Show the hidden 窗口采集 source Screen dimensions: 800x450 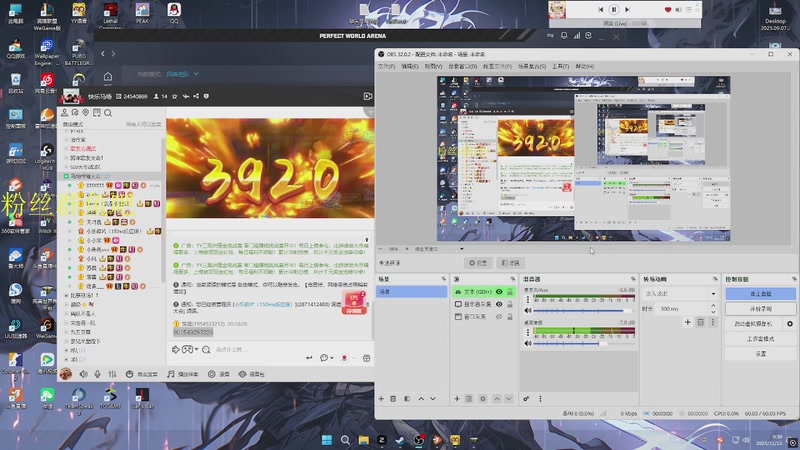point(499,317)
